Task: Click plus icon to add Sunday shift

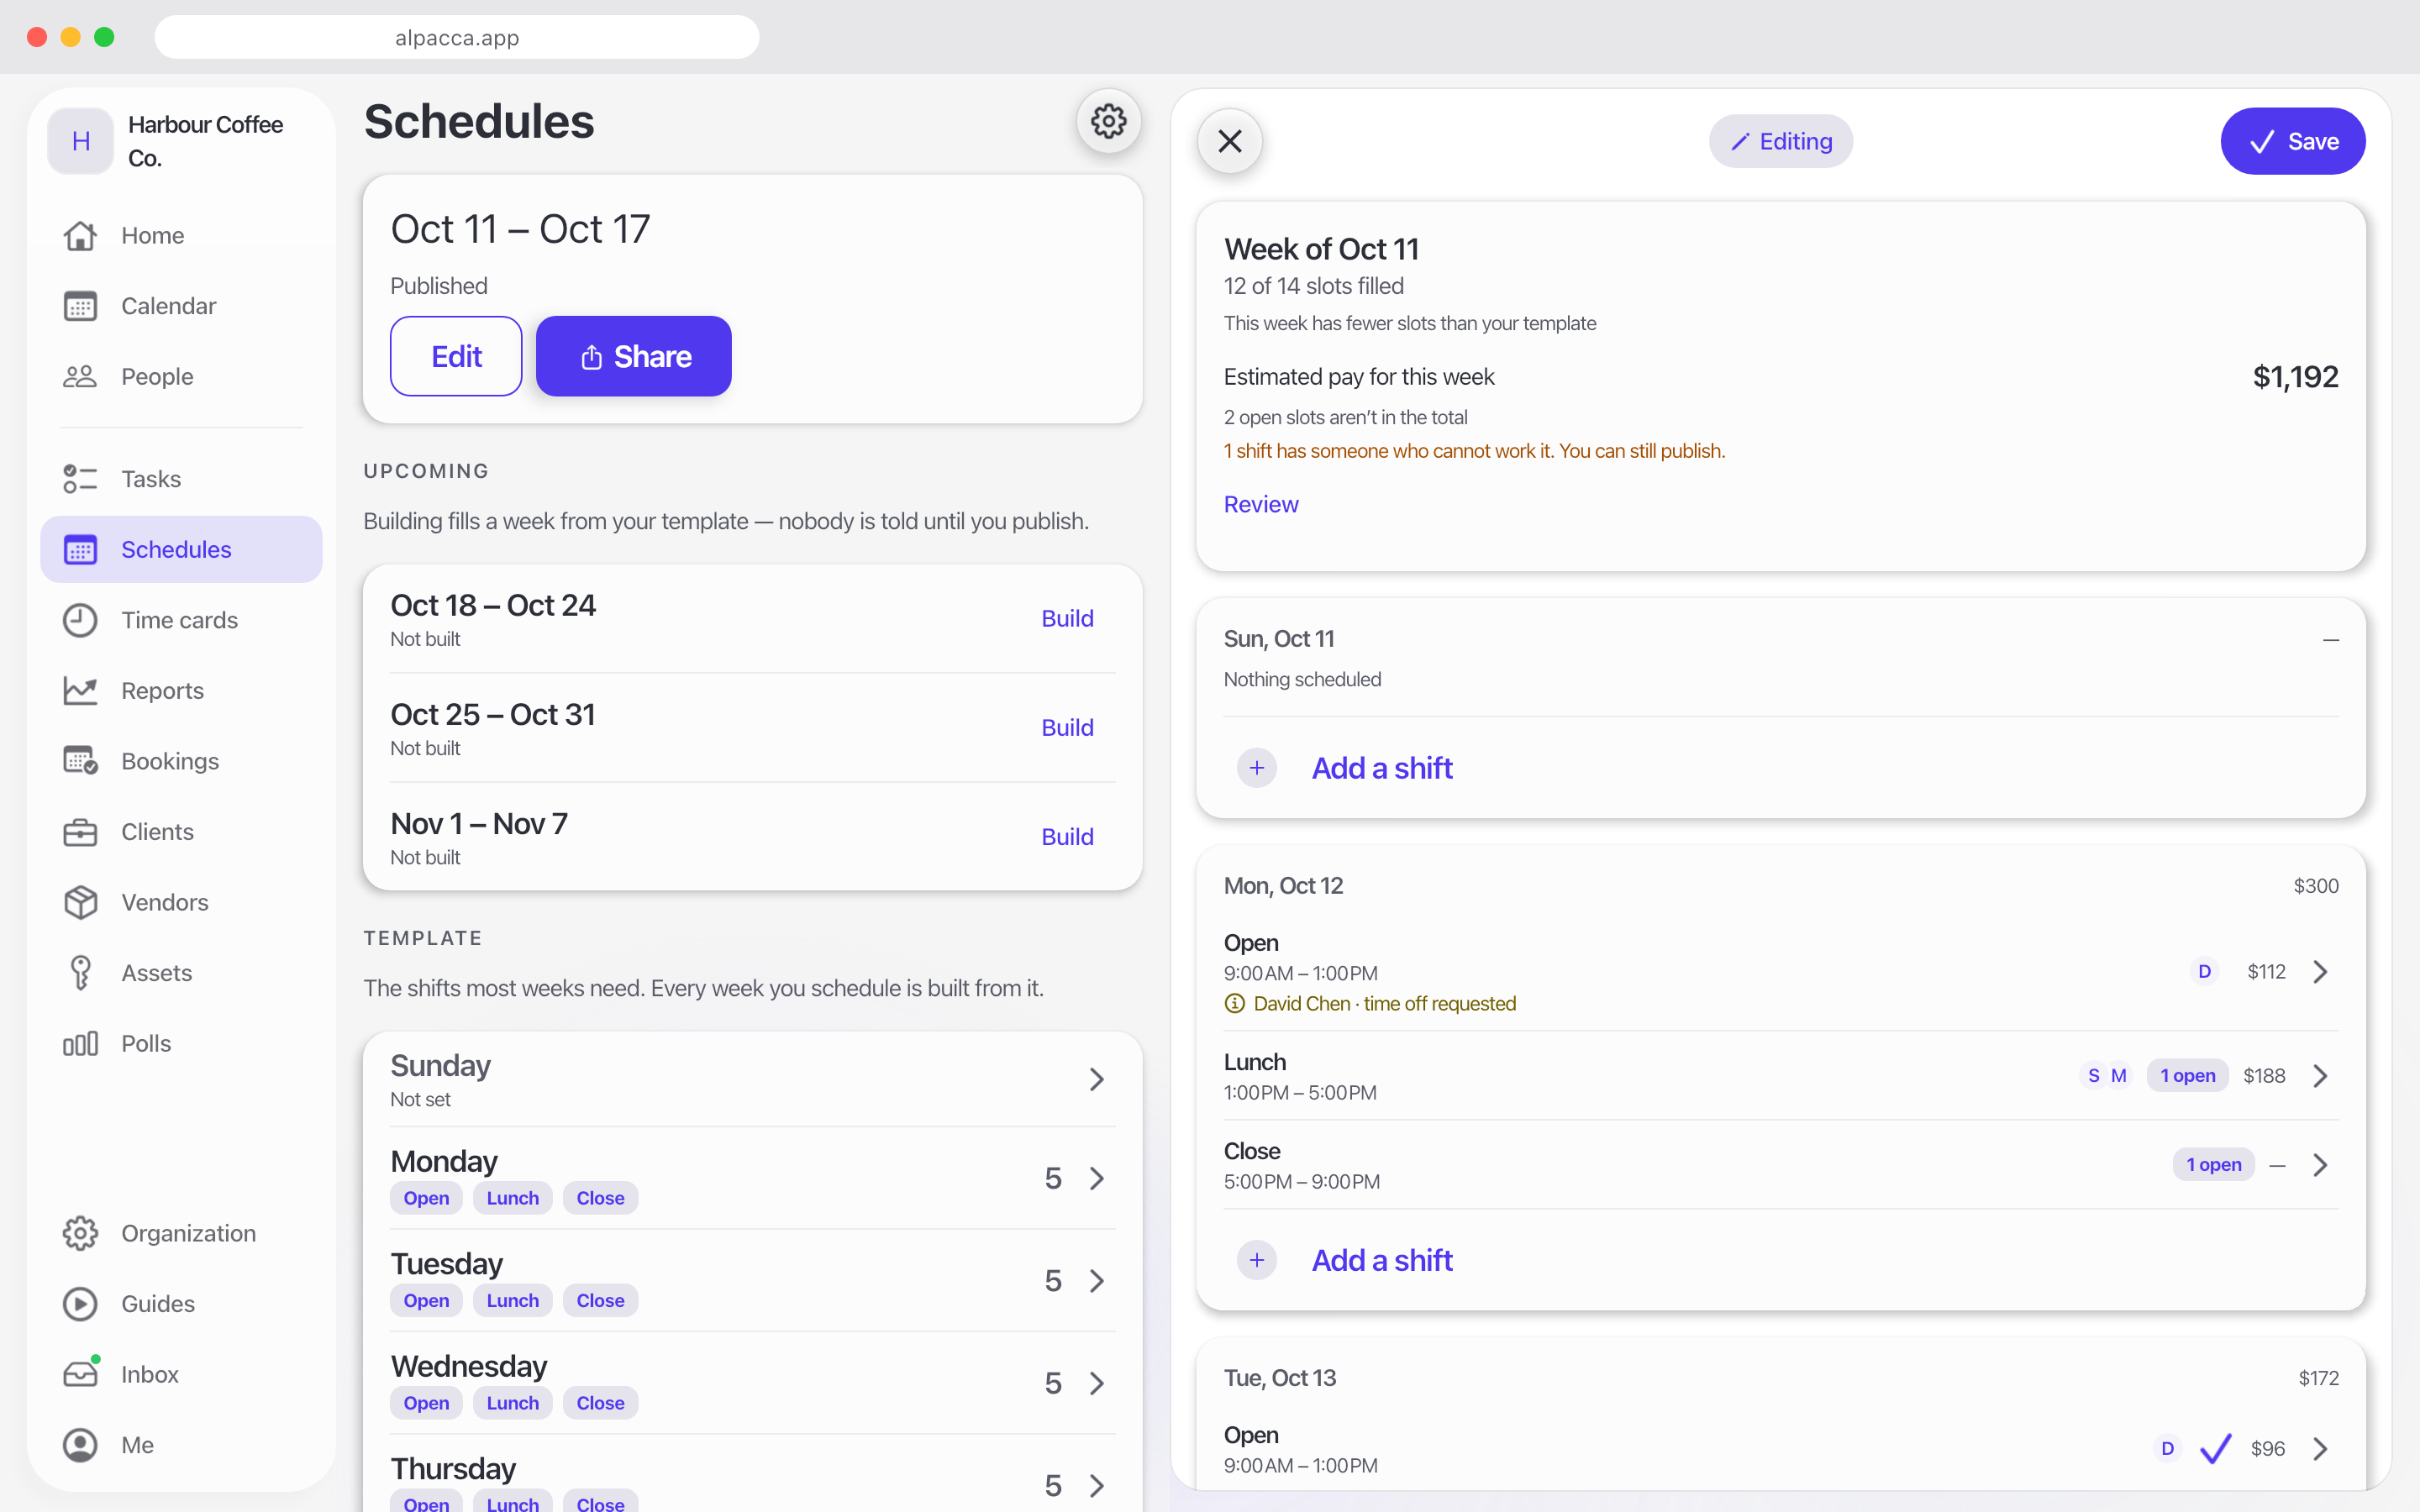Action: (x=1257, y=768)
